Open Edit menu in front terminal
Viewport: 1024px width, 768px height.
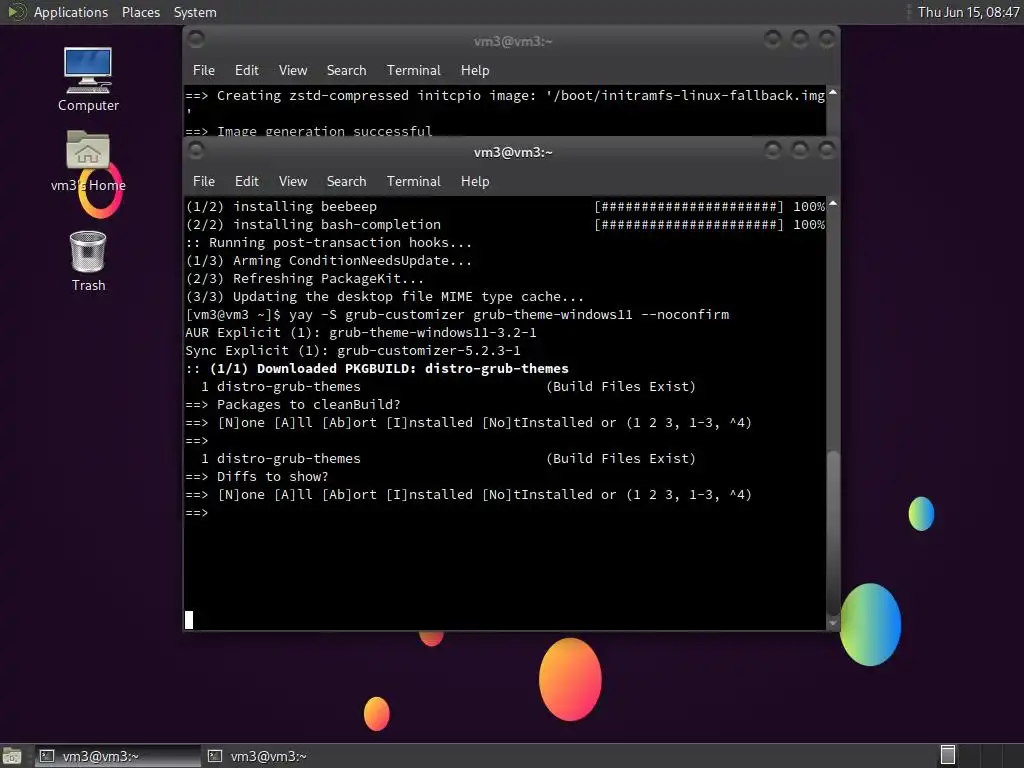246,181
